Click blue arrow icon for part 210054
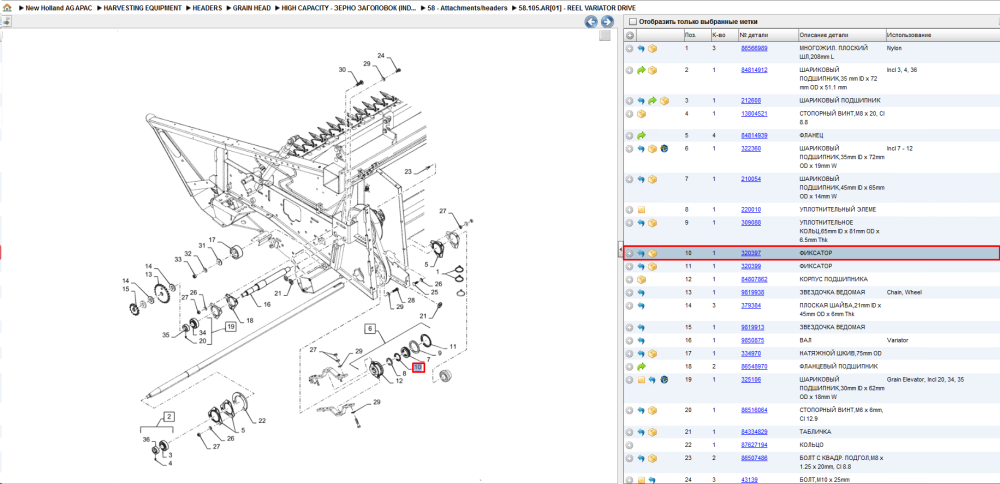The width and height of the screenshot is (1000, 484). point(641,179)
